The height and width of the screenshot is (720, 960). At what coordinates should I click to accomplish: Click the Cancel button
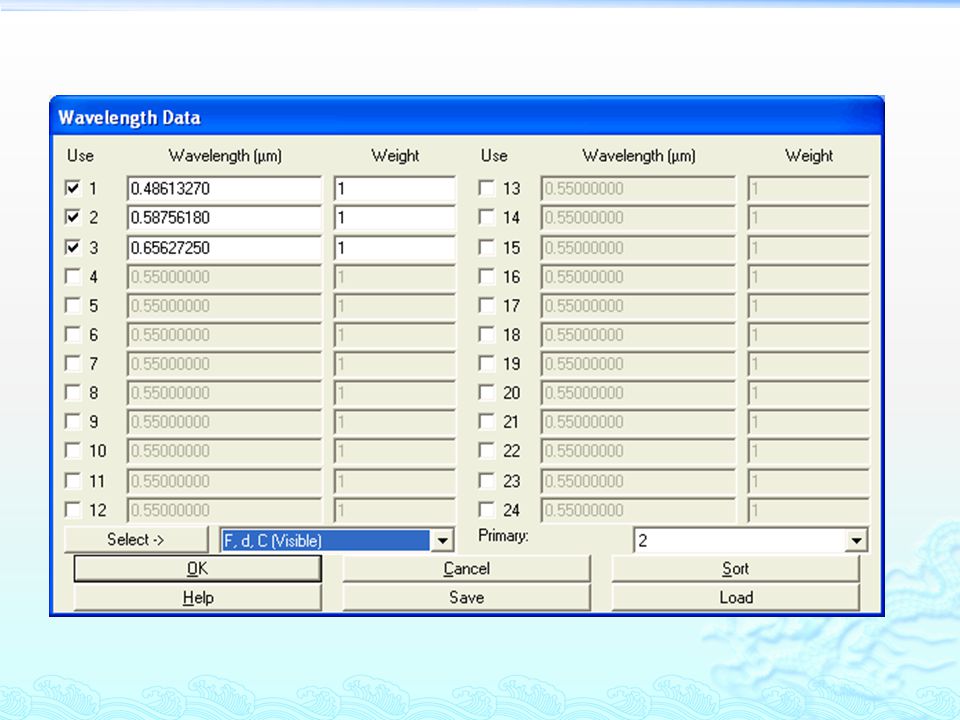point(467,569)
